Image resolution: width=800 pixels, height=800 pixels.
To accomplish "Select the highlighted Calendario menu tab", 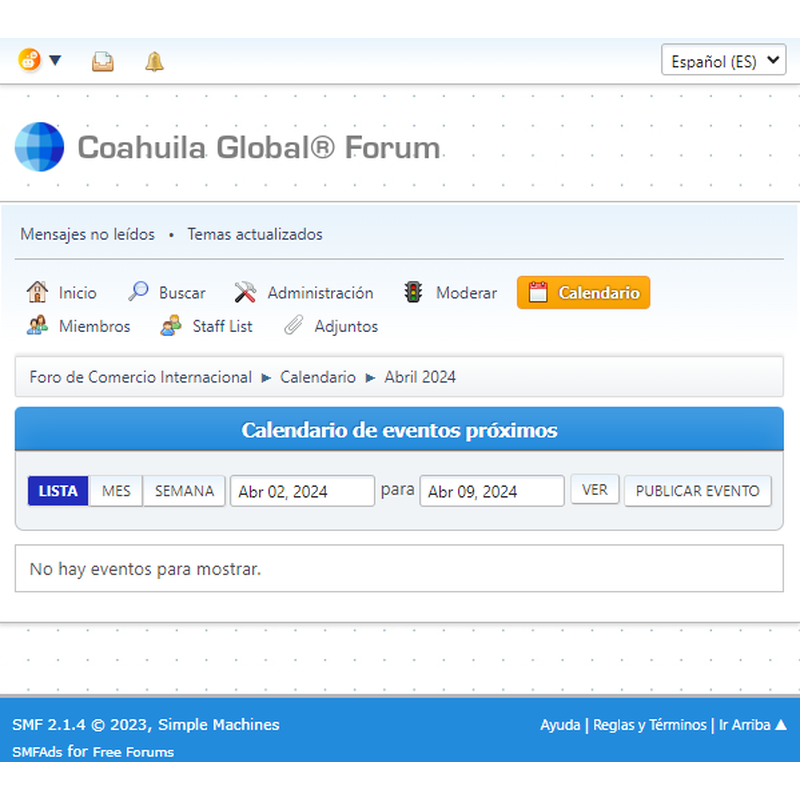I will pos(583,292).
